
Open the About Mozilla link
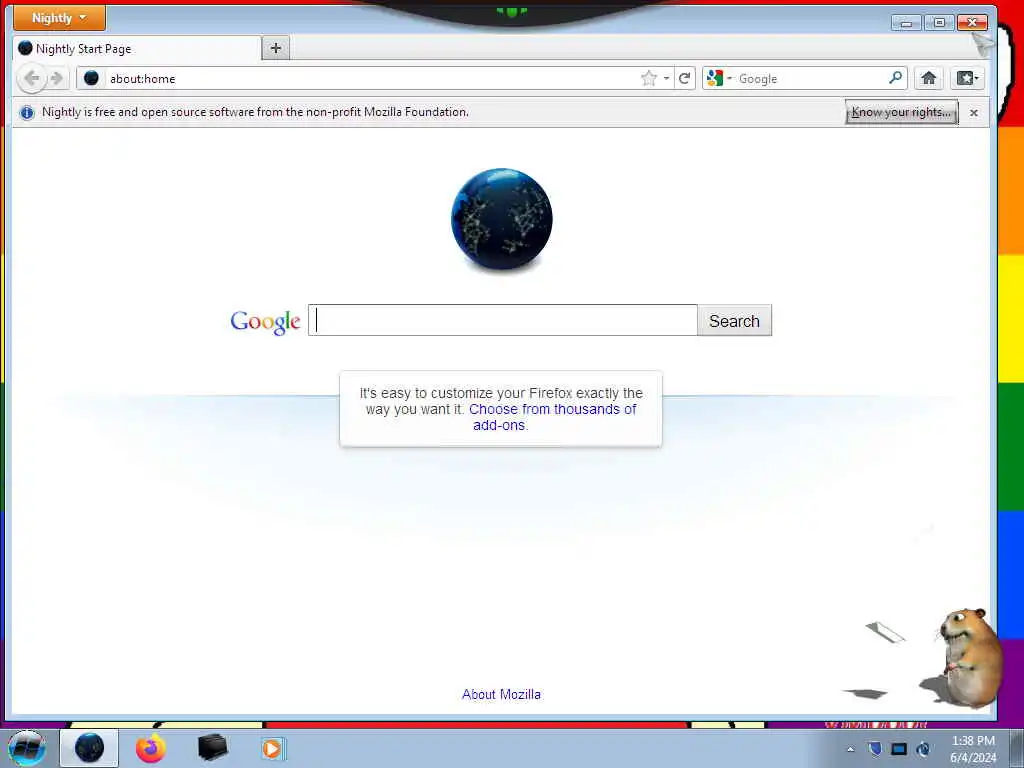click(501, 694)
